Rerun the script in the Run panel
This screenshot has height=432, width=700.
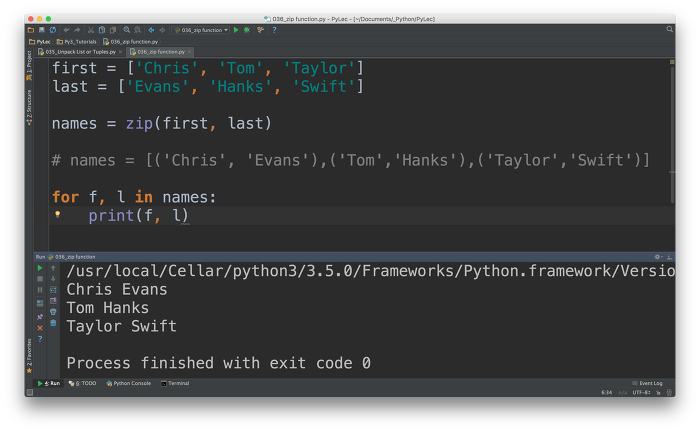tap(40, 268)
